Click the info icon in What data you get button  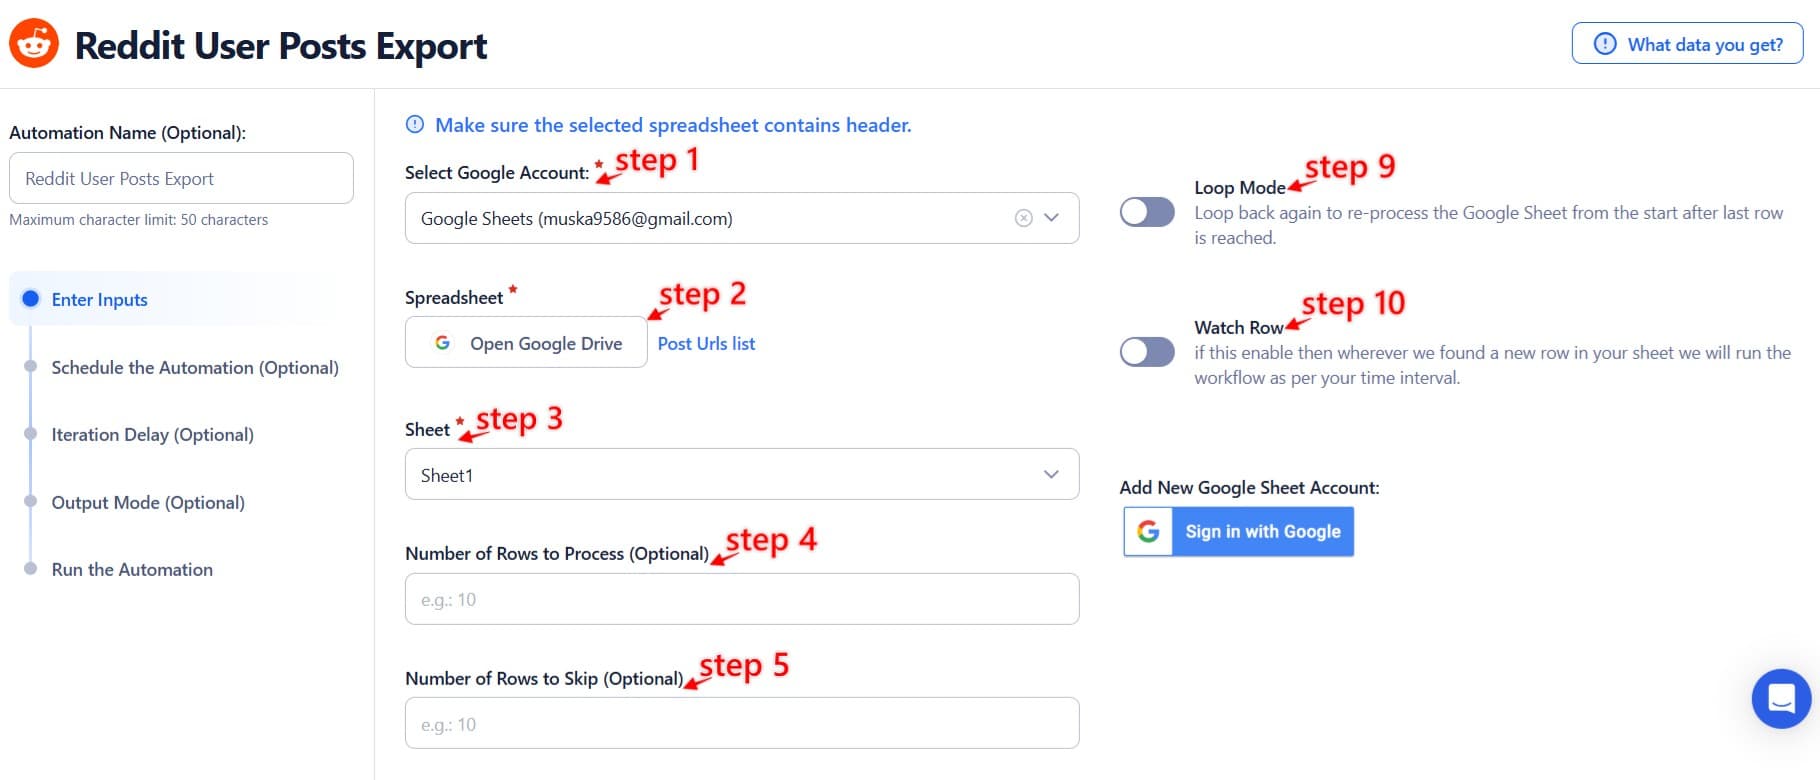coord(1605,44)
